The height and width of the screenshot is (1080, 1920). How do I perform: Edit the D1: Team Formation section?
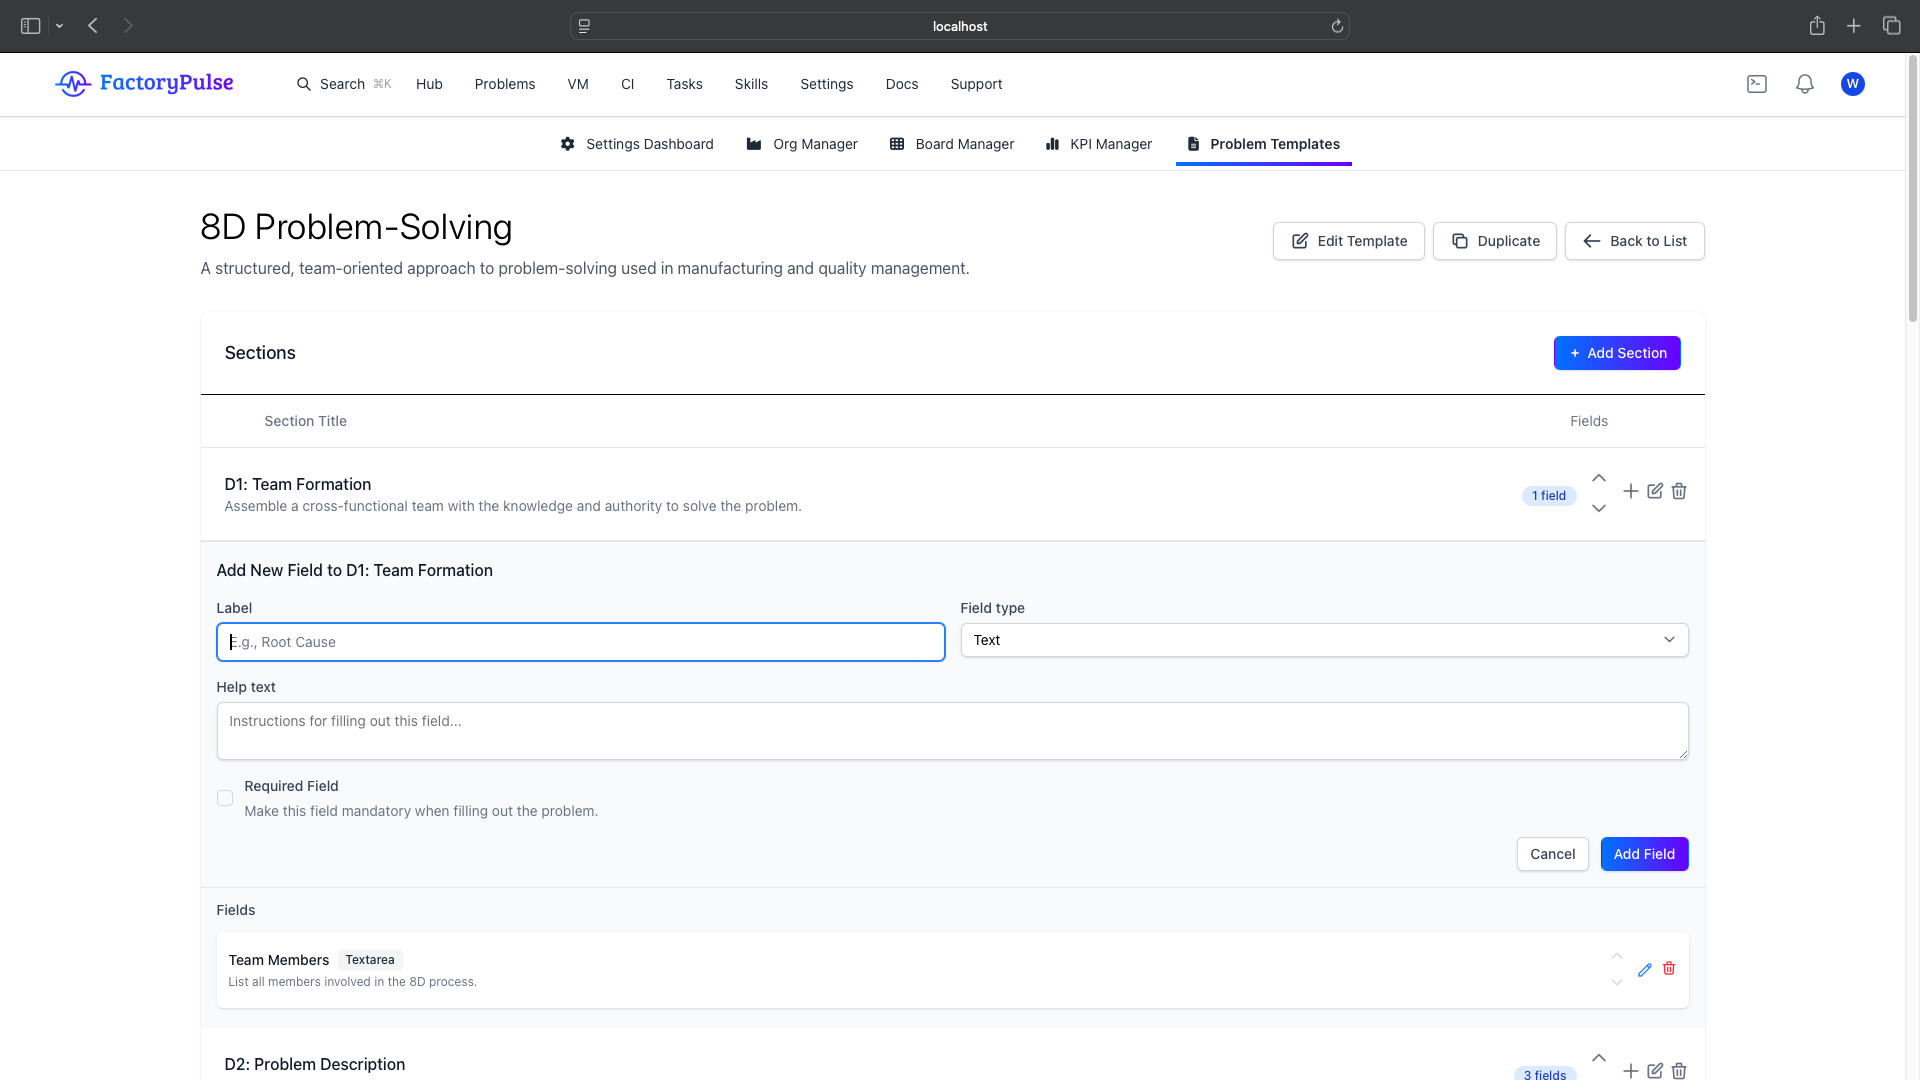pos(1655,491)
